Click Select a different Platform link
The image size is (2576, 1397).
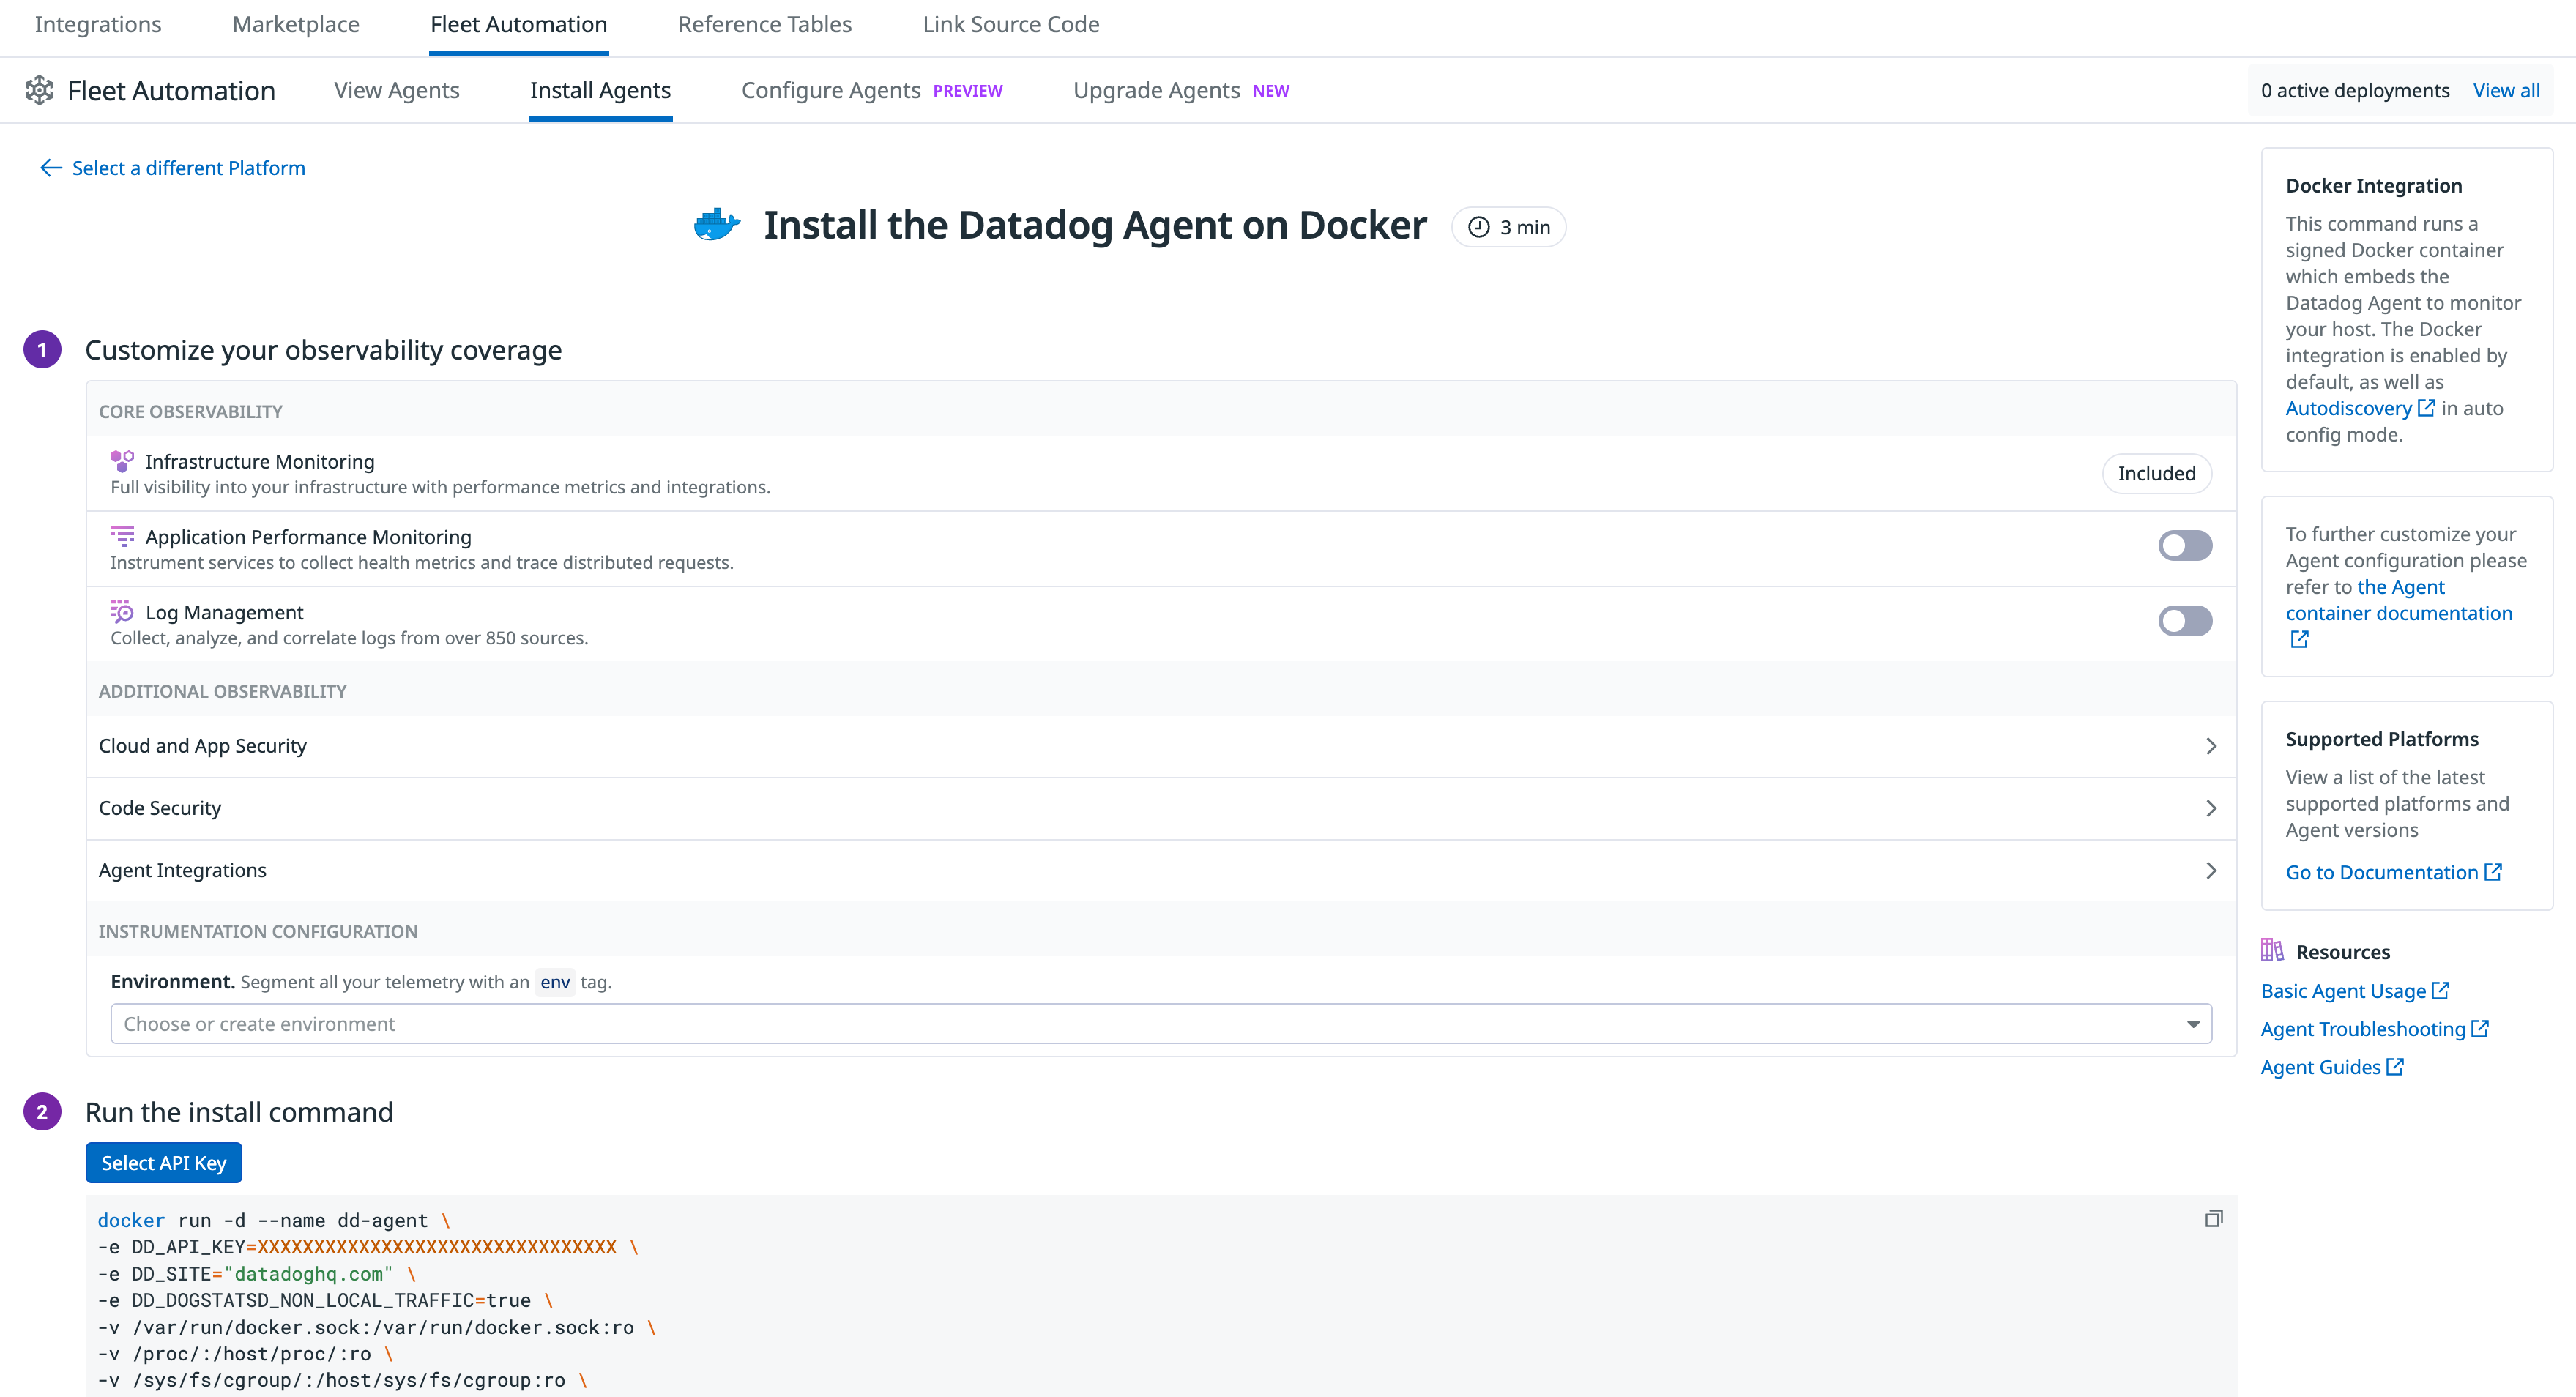188,168
